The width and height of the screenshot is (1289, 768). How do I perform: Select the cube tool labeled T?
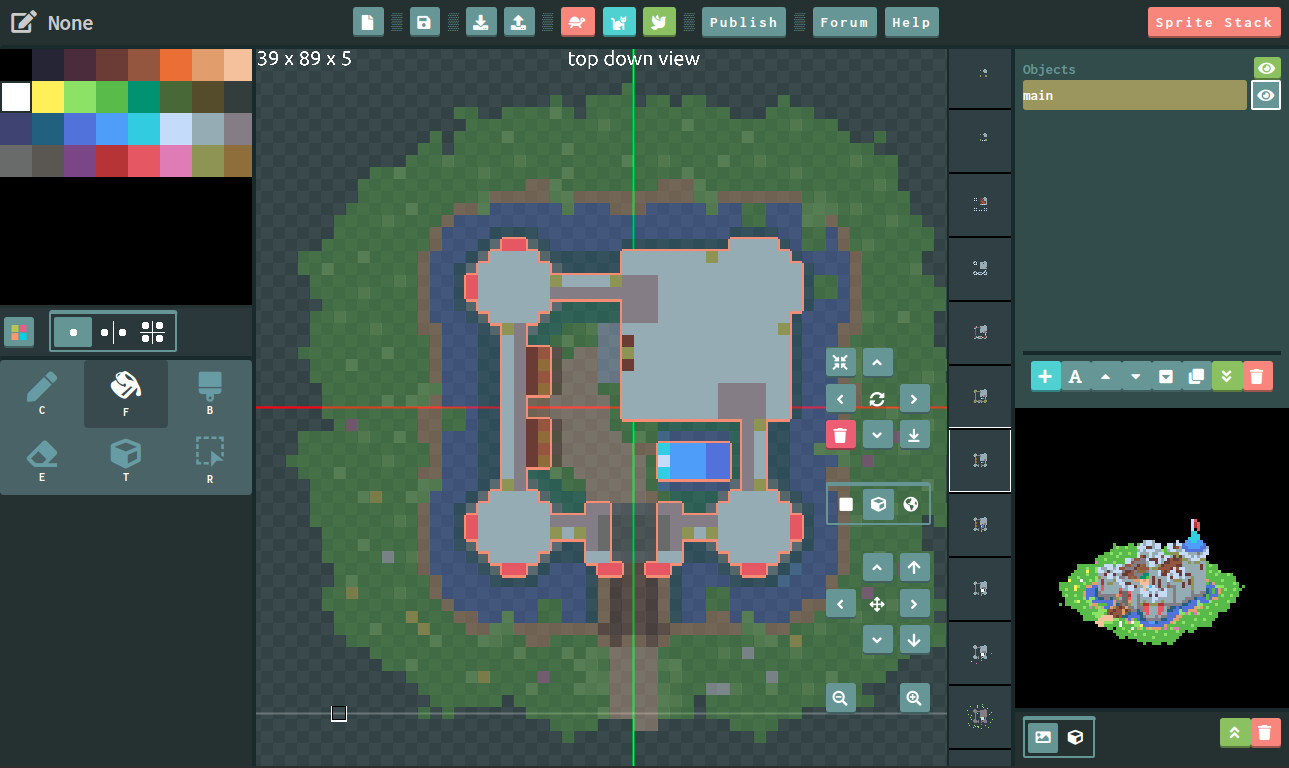(x=126, y=460)
